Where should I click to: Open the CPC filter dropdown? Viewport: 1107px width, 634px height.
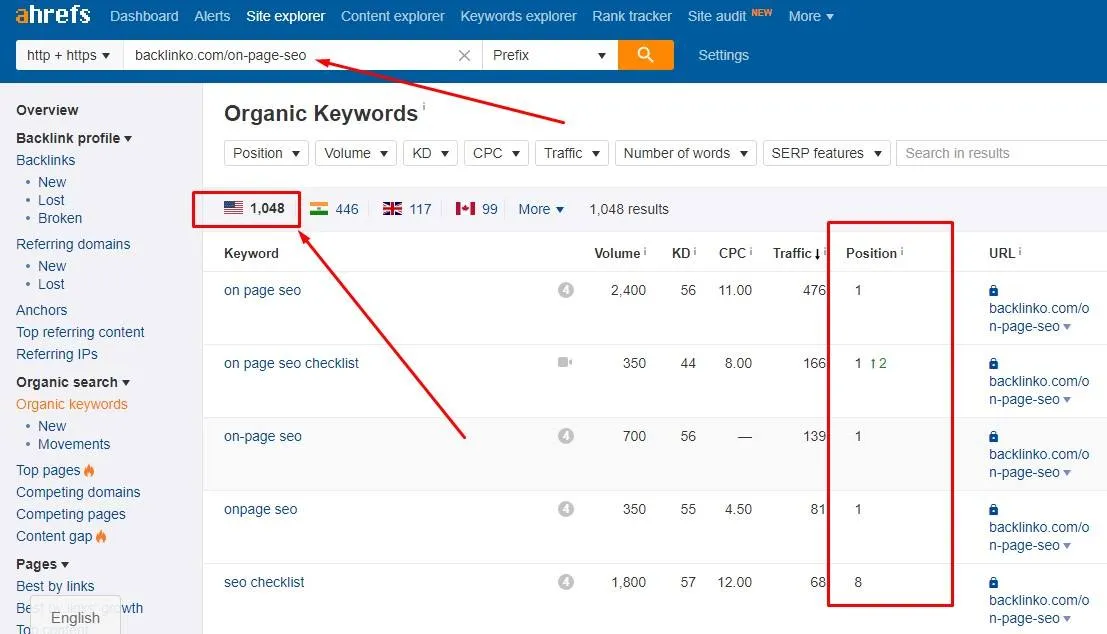point(496,153)
